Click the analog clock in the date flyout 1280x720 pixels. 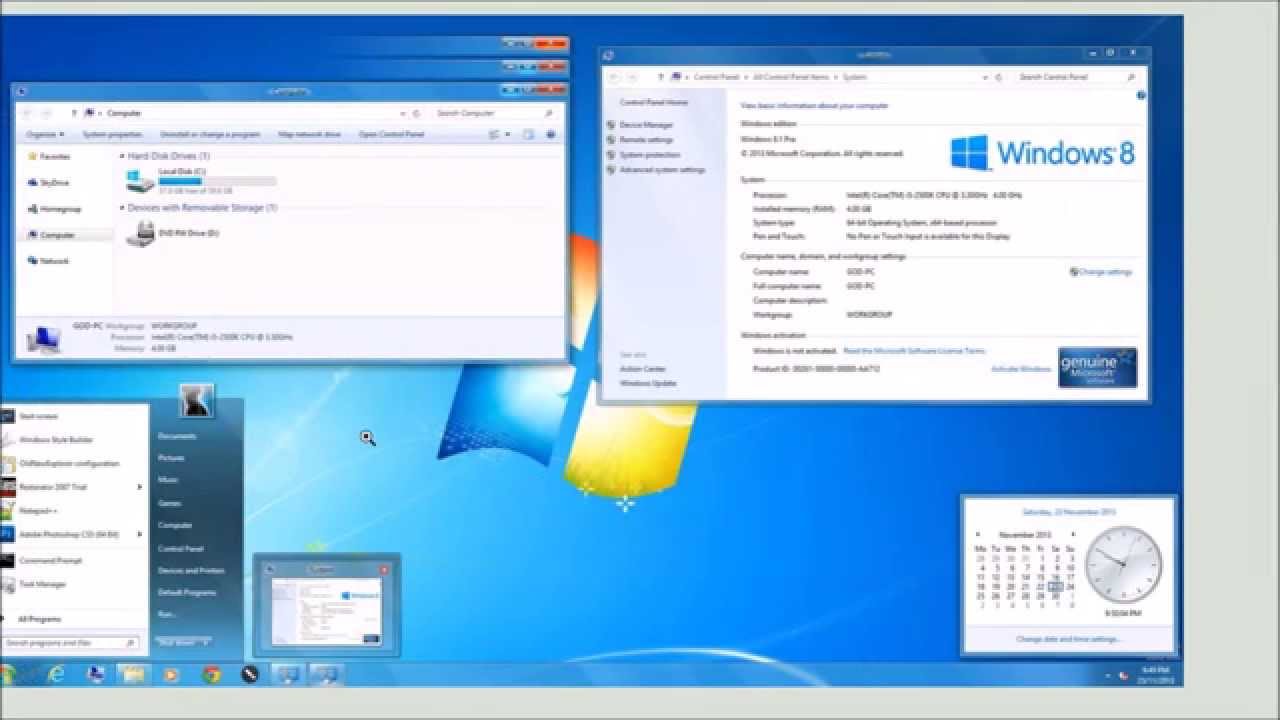tap(1123, 565)
